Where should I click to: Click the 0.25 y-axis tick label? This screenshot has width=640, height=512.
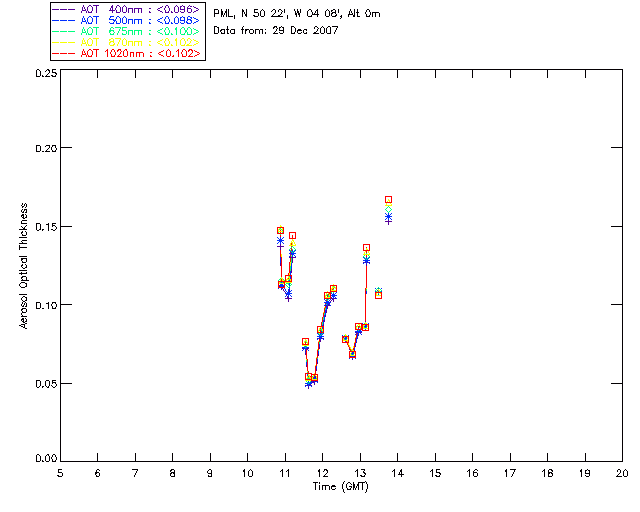pyautogui.click(x=46, y=73)
